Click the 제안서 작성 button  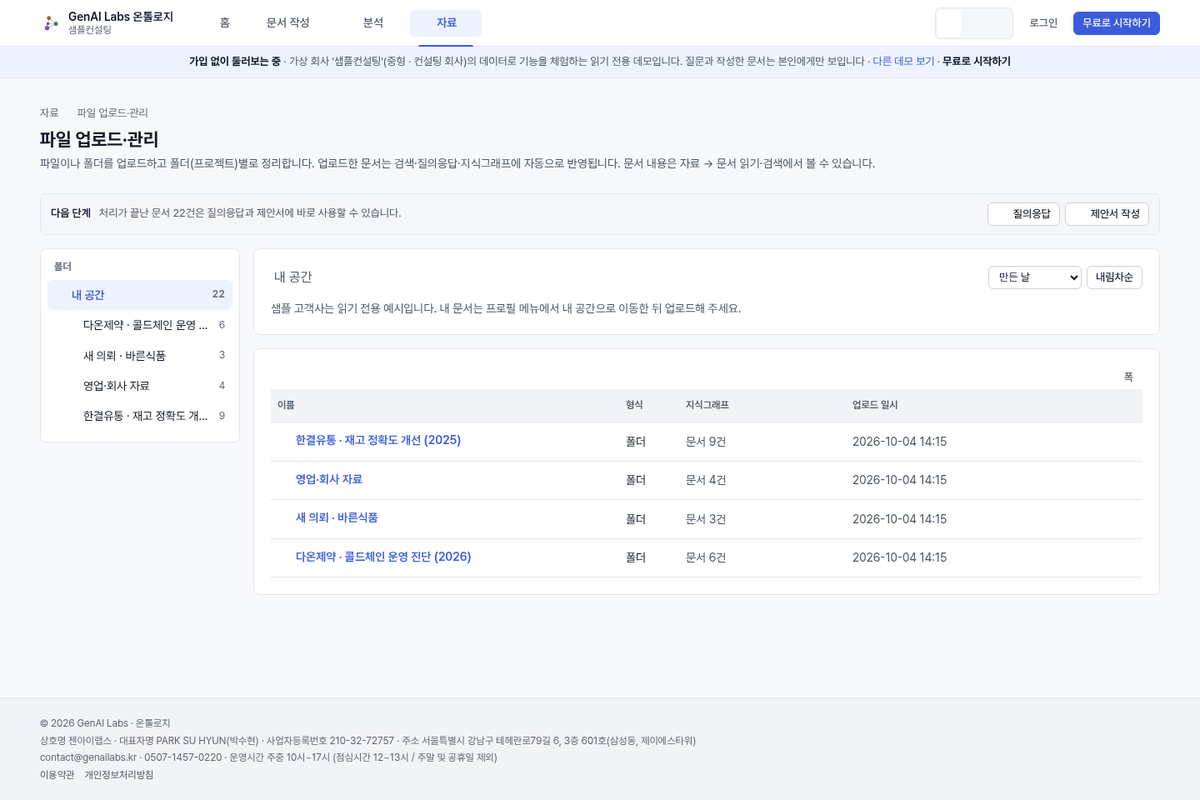(x=1107, y=214)
